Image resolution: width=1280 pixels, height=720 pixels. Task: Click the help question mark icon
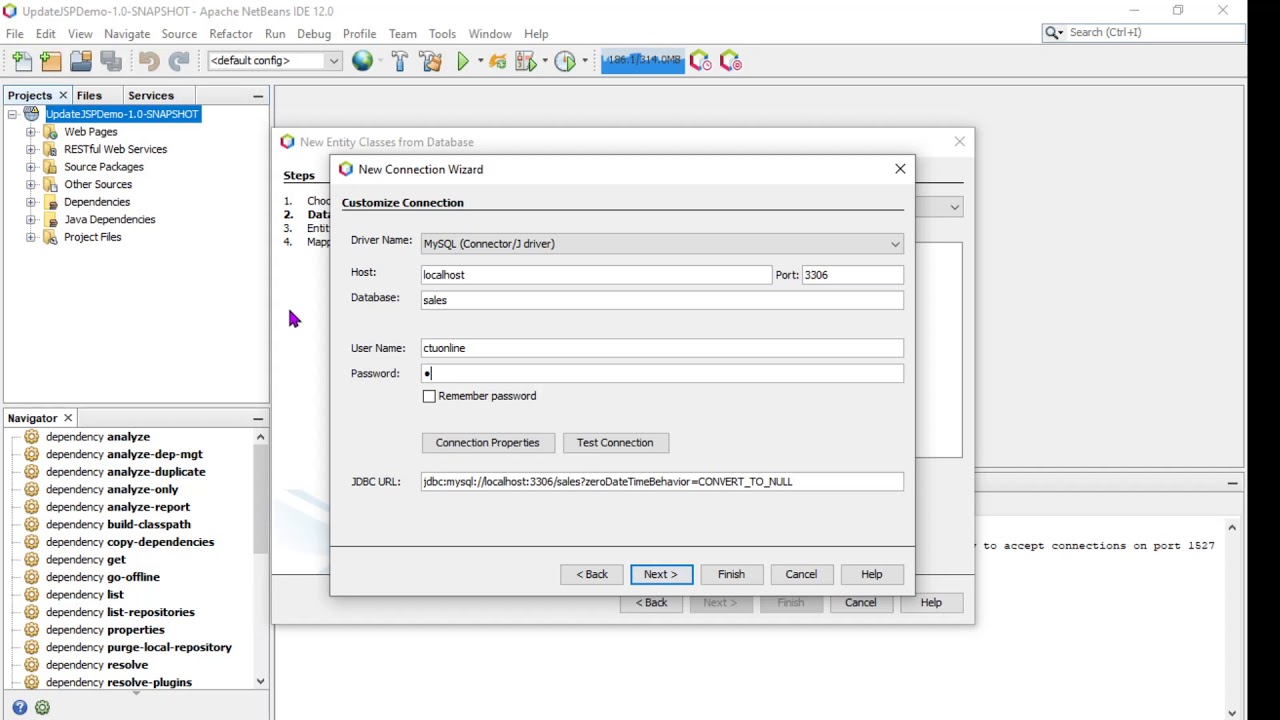coord(20,707)
